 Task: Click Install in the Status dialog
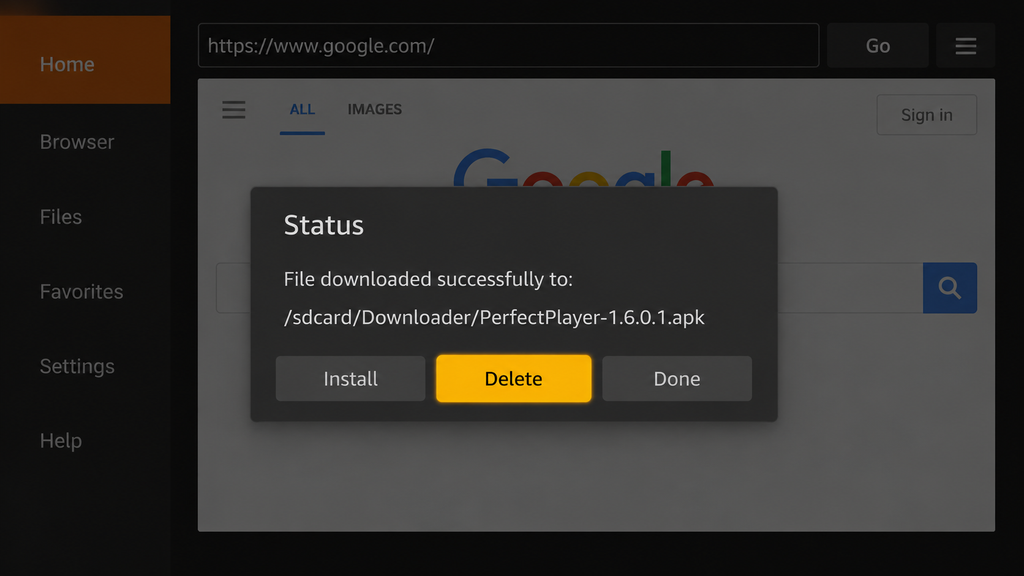350,379
